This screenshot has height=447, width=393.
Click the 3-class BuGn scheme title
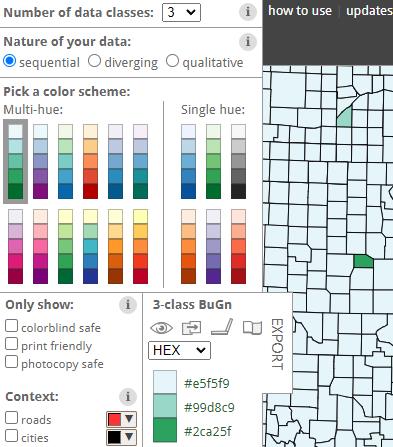pyautogui.click(x=192, y=305)
